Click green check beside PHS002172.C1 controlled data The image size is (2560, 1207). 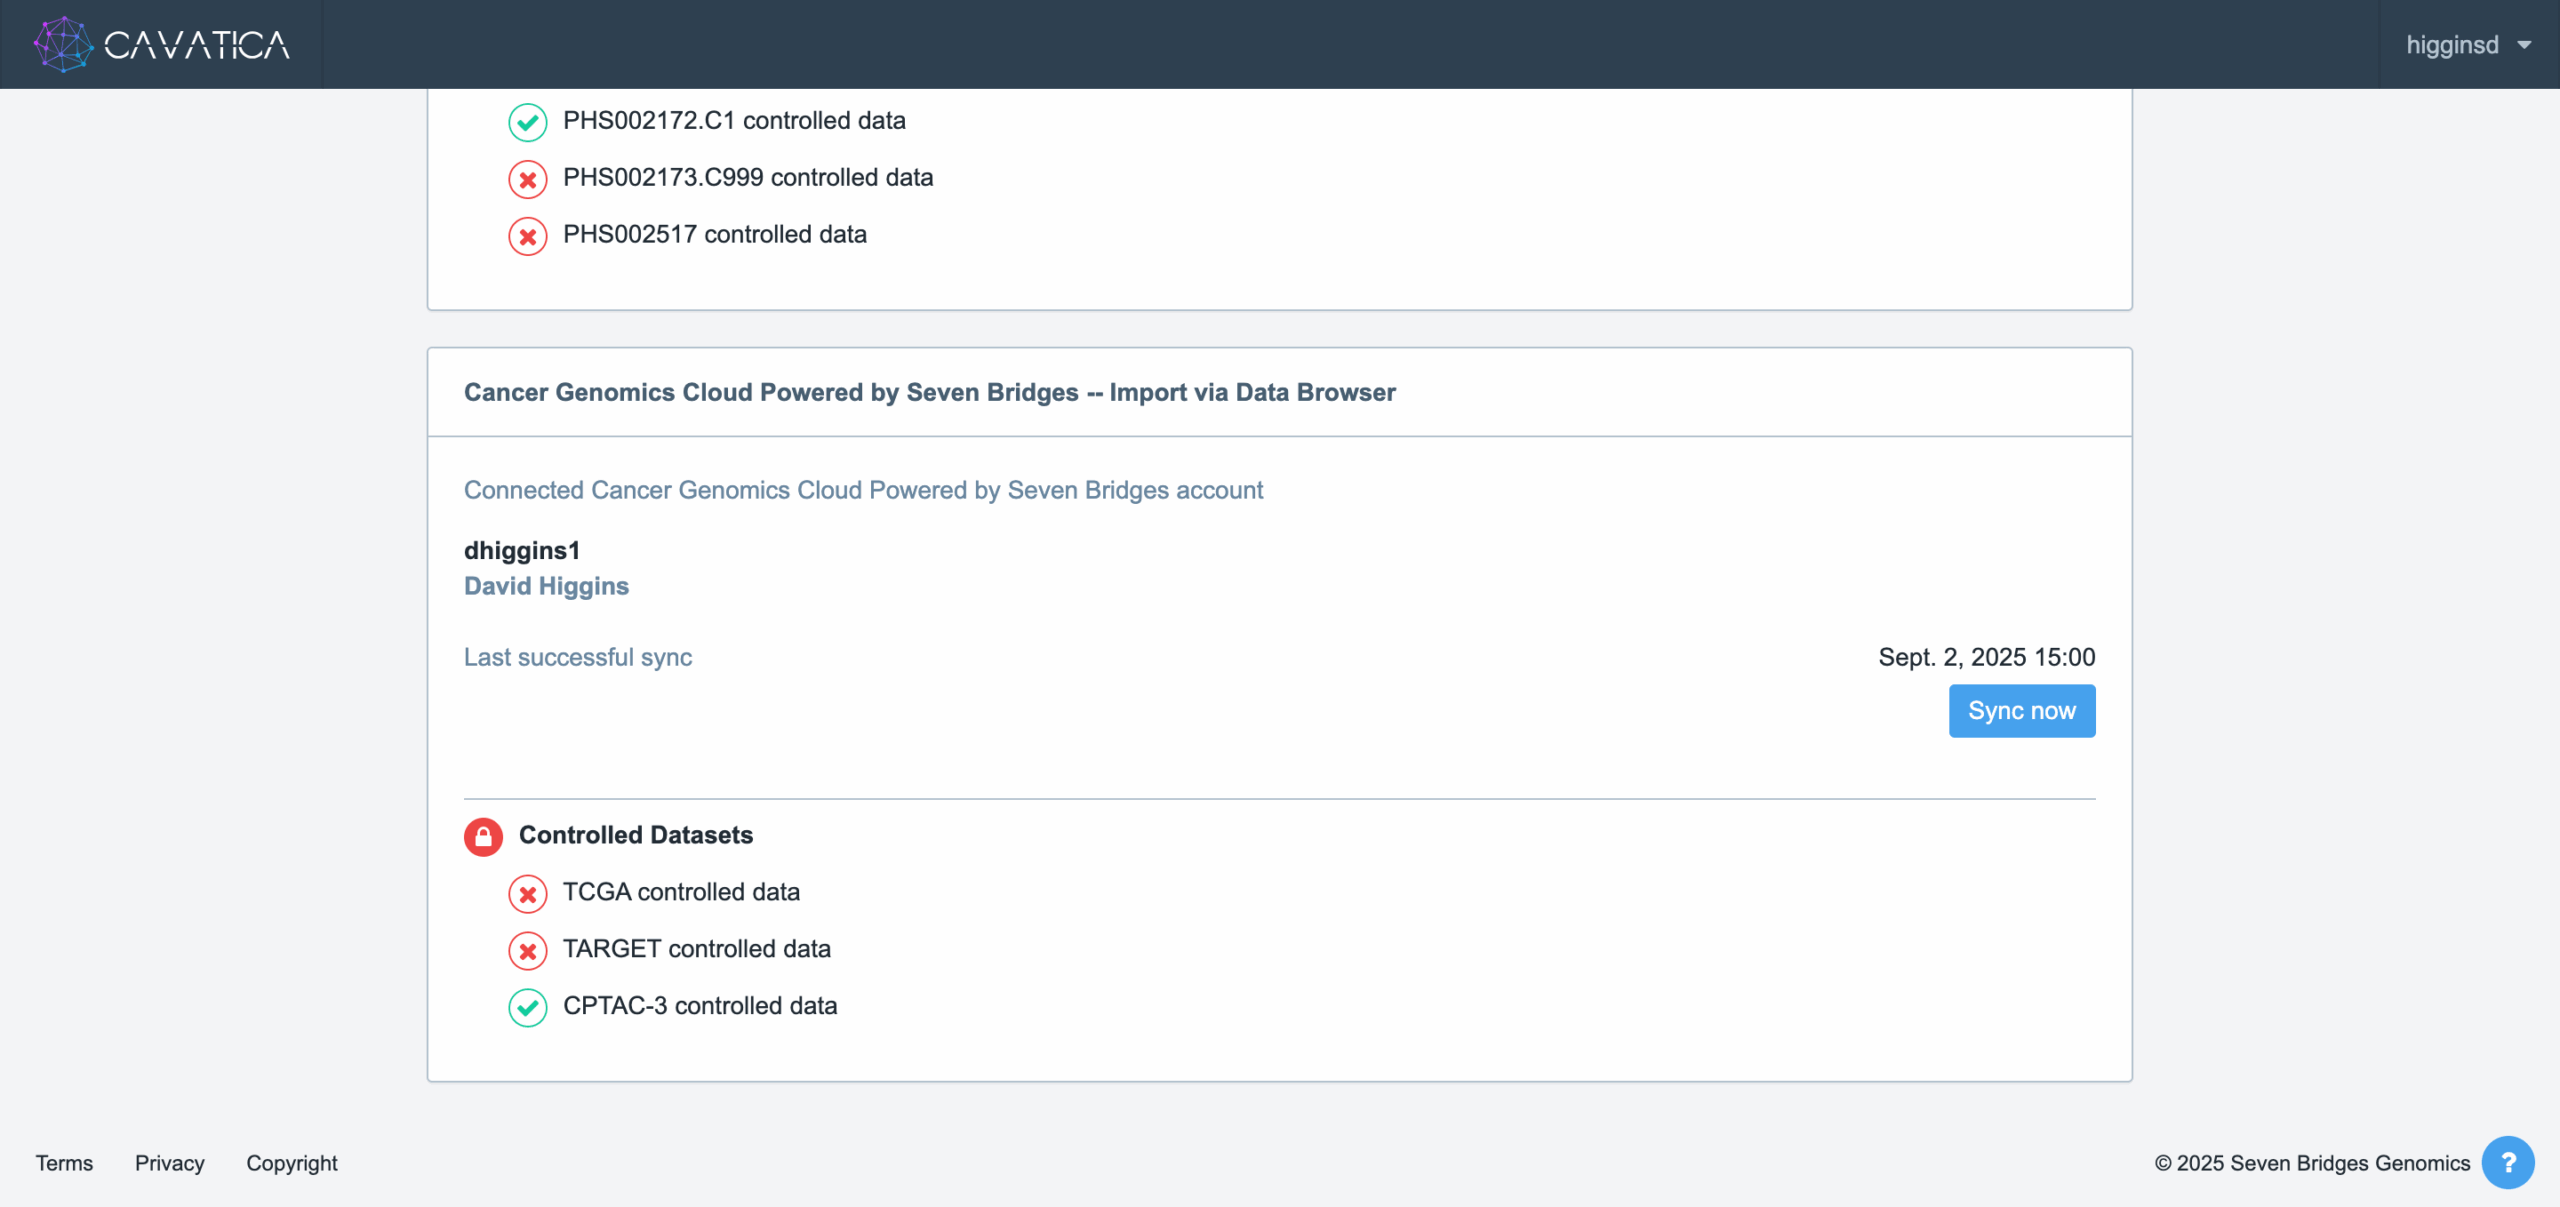pyautogui.click(x=527, y=122)
